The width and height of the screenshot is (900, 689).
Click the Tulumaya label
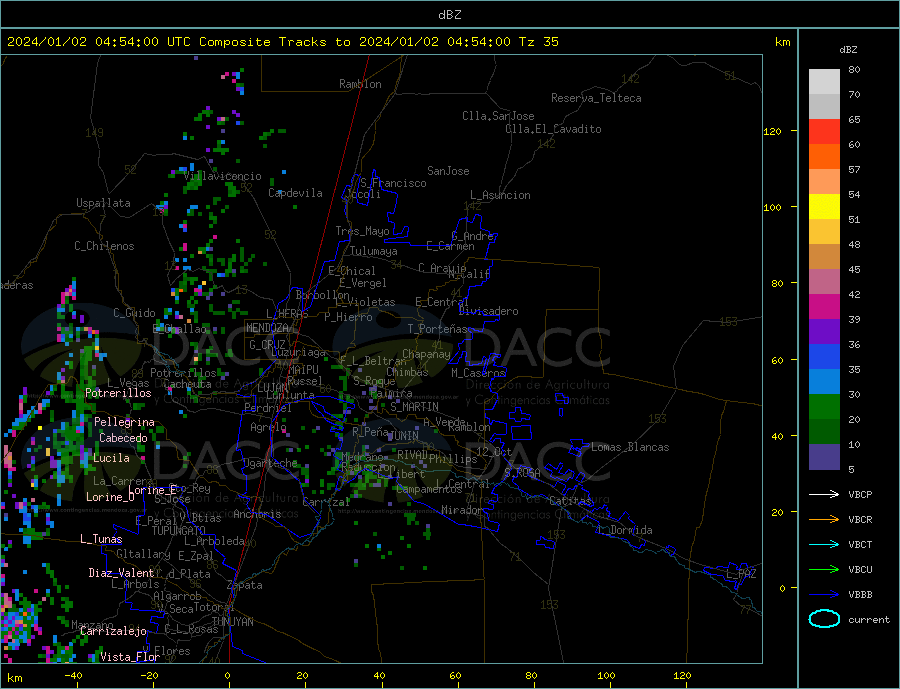pos(374,251)
